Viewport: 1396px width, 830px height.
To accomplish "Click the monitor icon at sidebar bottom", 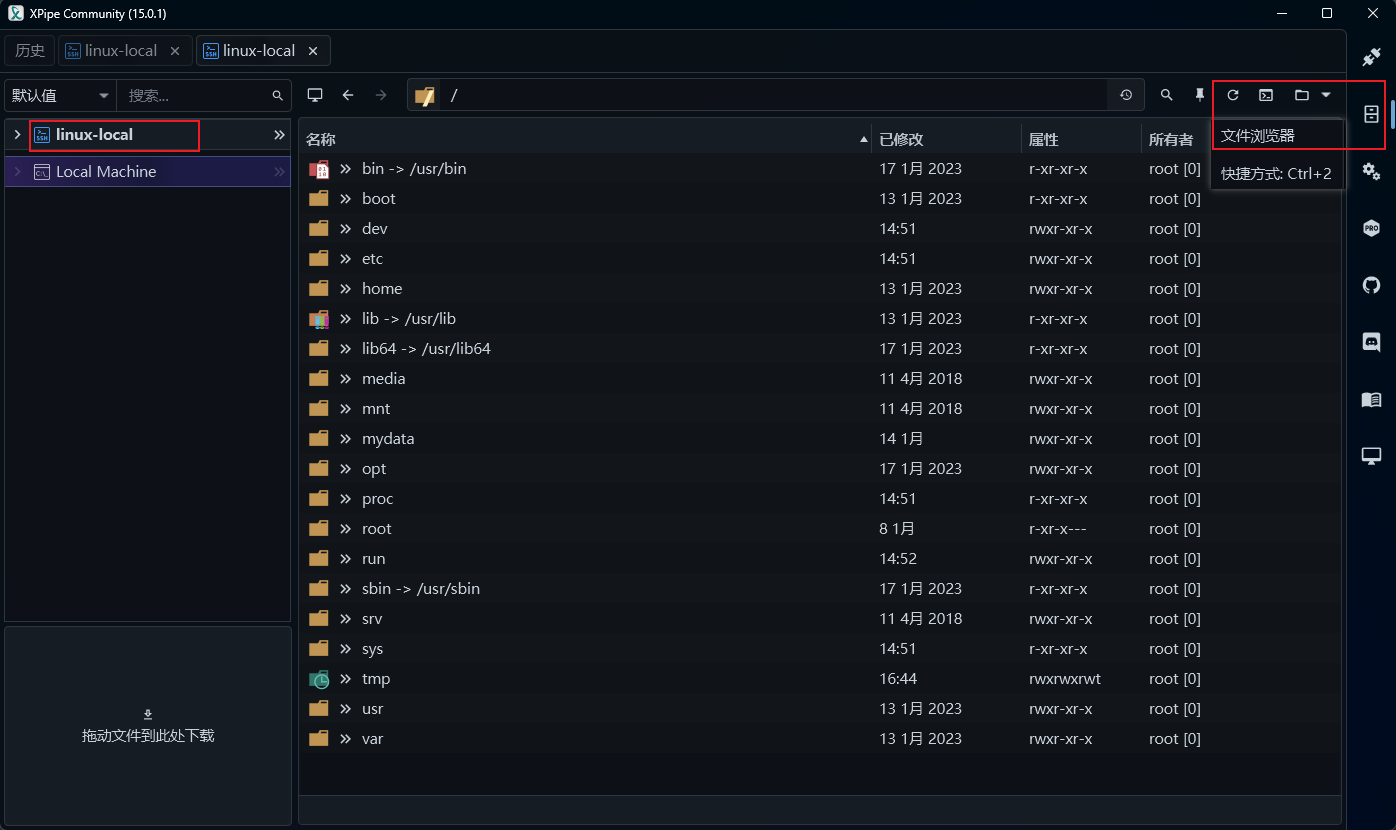I will point(1371,456).
